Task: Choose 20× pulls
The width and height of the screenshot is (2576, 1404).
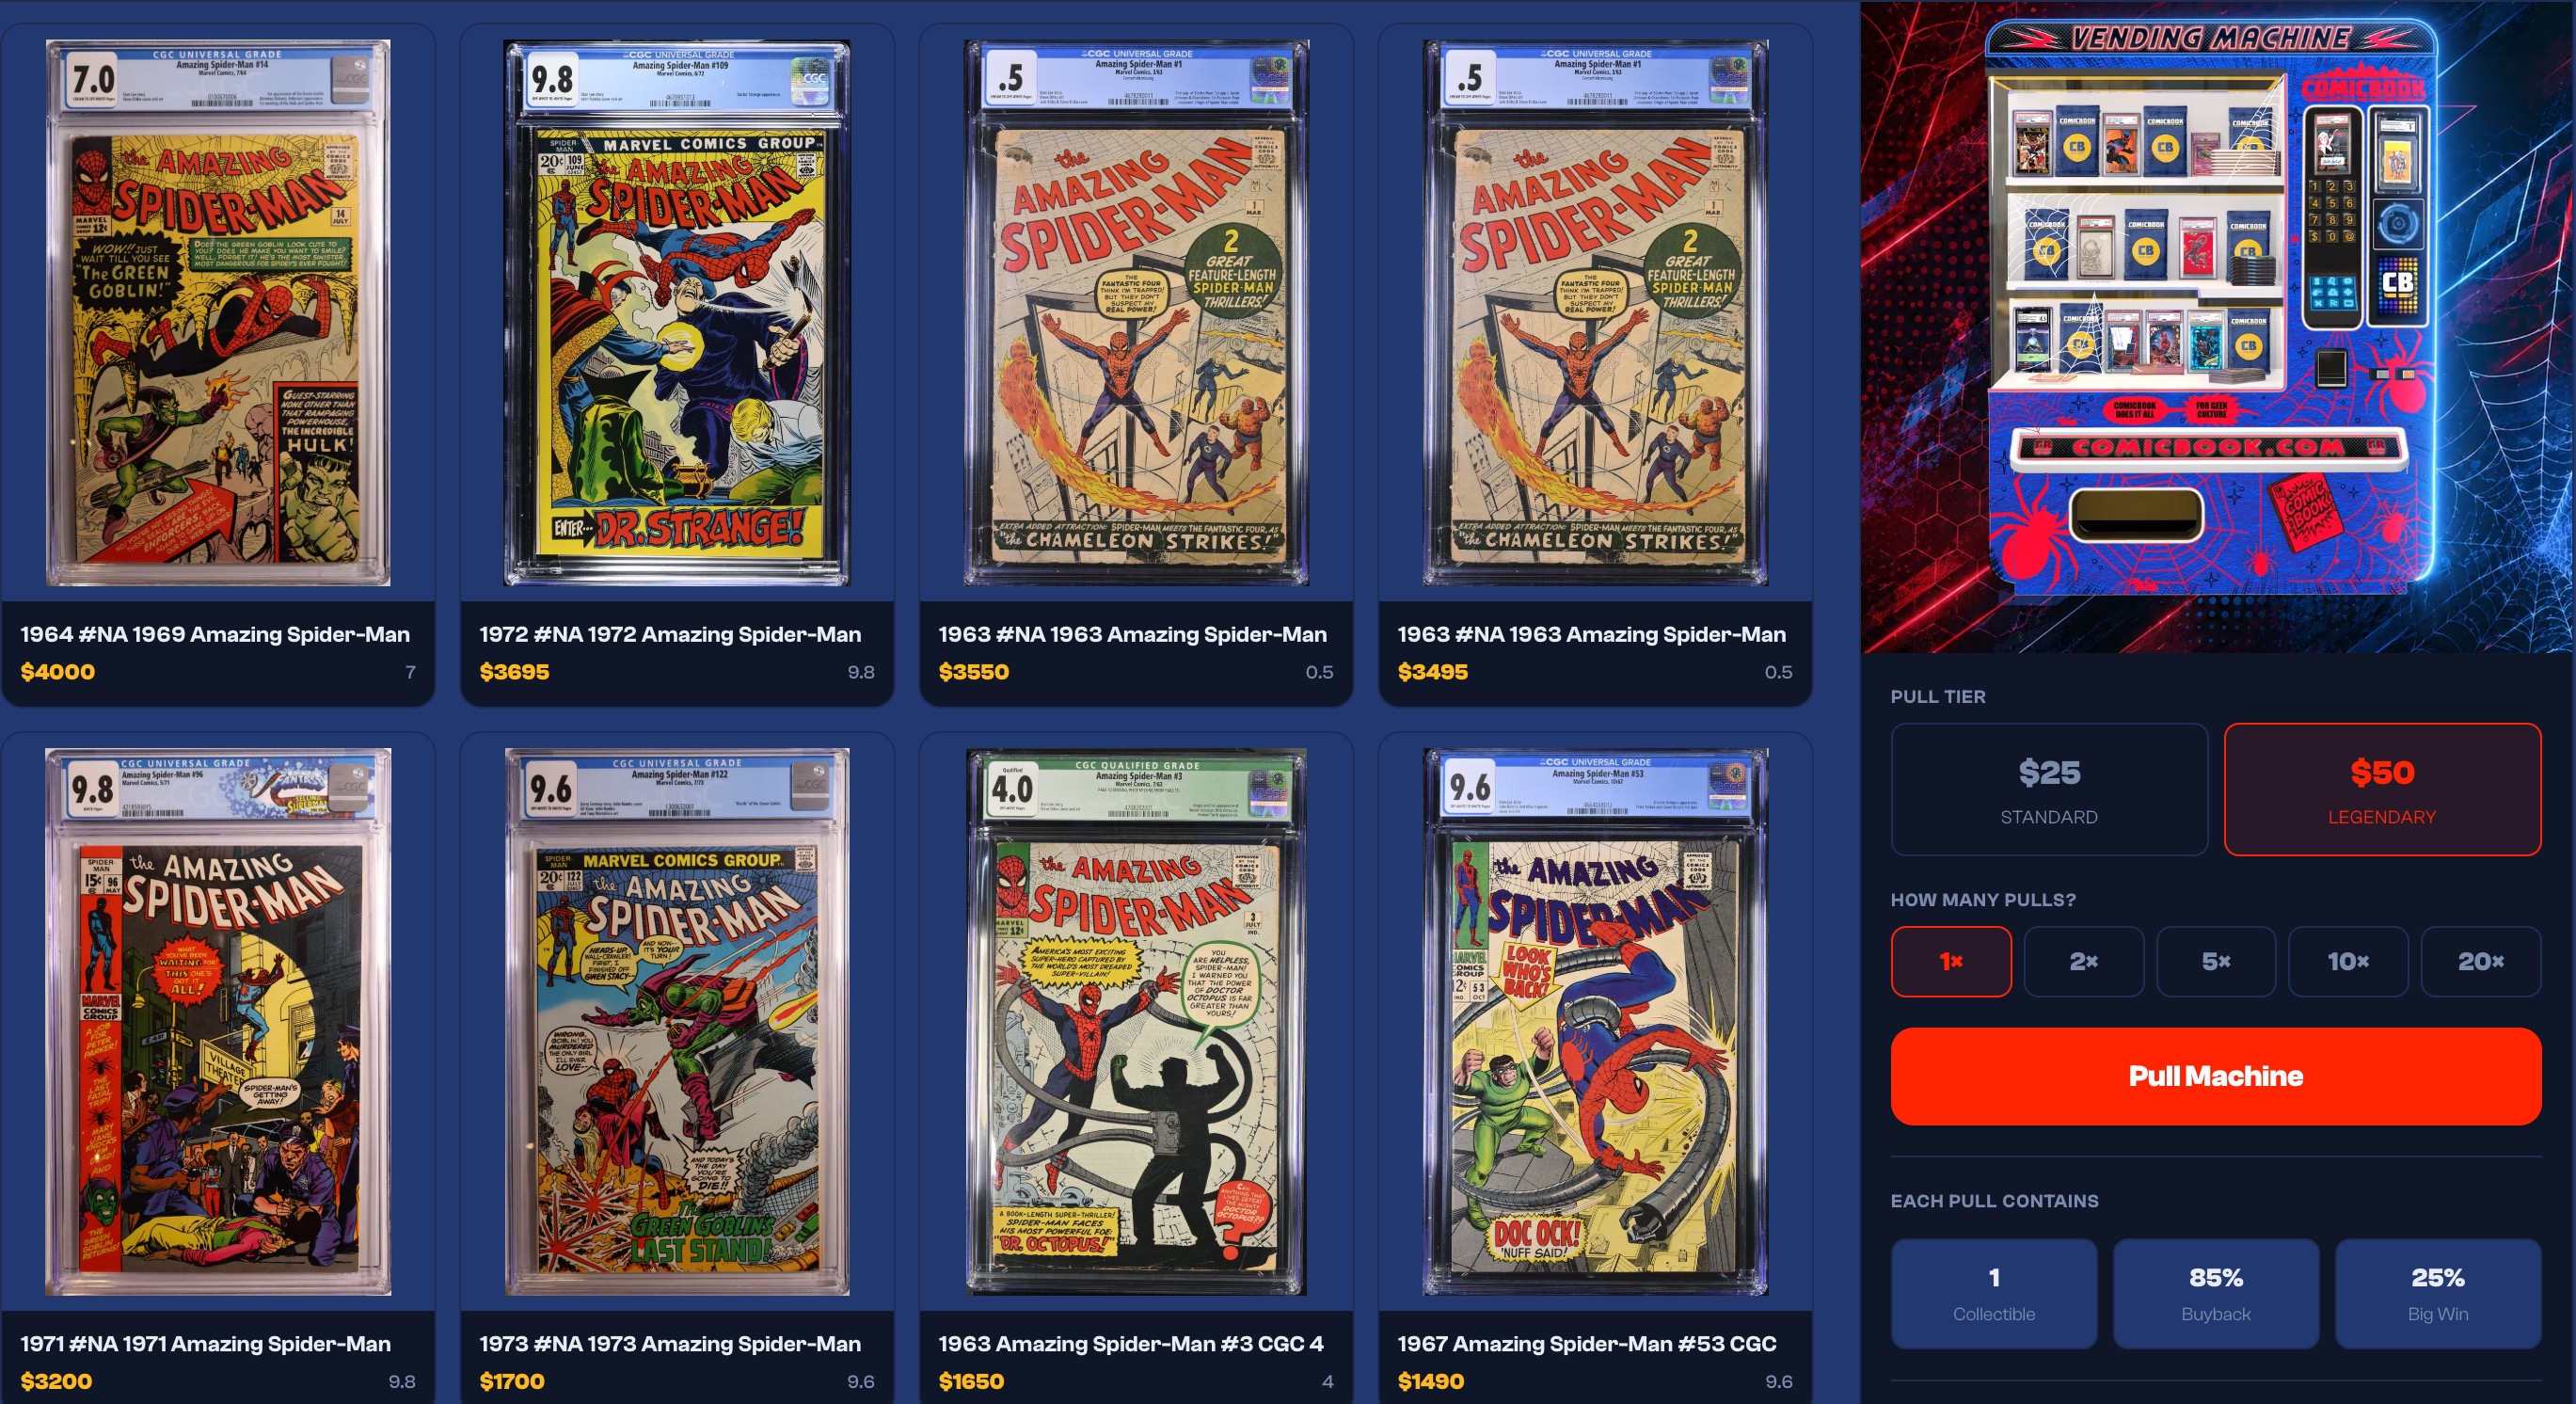Action: point(2480,961)
